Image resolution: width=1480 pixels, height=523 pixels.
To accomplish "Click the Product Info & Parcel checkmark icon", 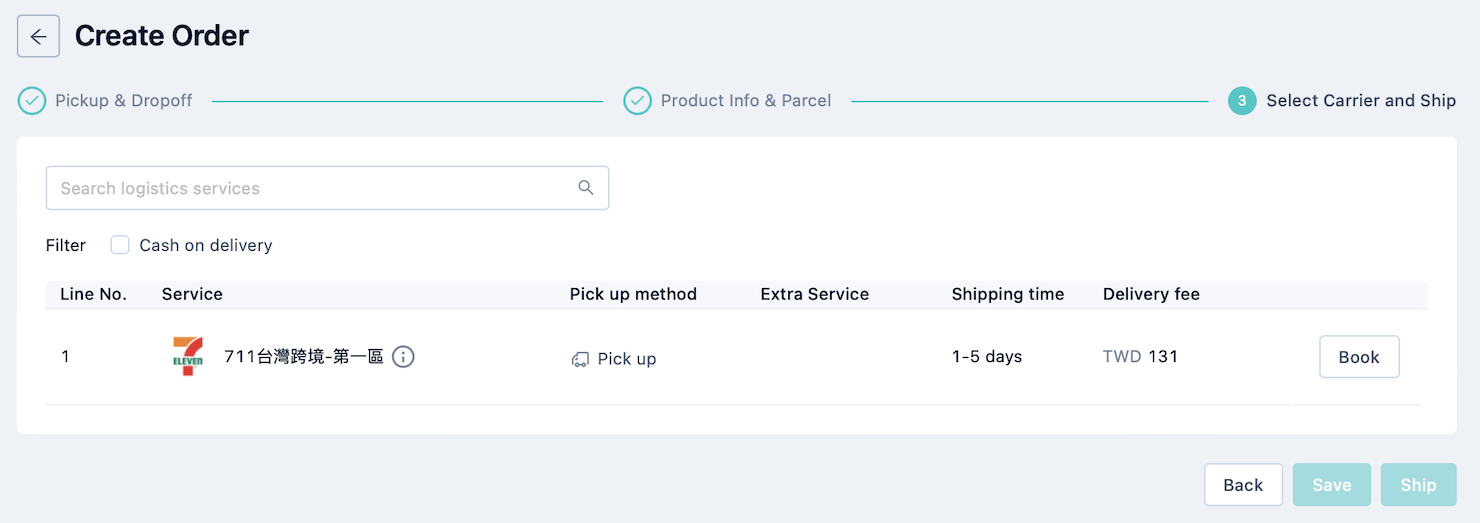I will pyautogui.click(x=637, y=101).
